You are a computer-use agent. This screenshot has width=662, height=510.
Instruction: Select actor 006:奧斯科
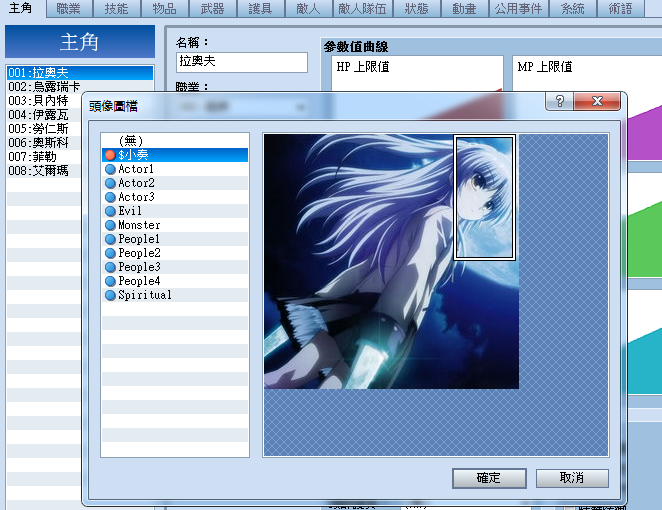point(44,143)
